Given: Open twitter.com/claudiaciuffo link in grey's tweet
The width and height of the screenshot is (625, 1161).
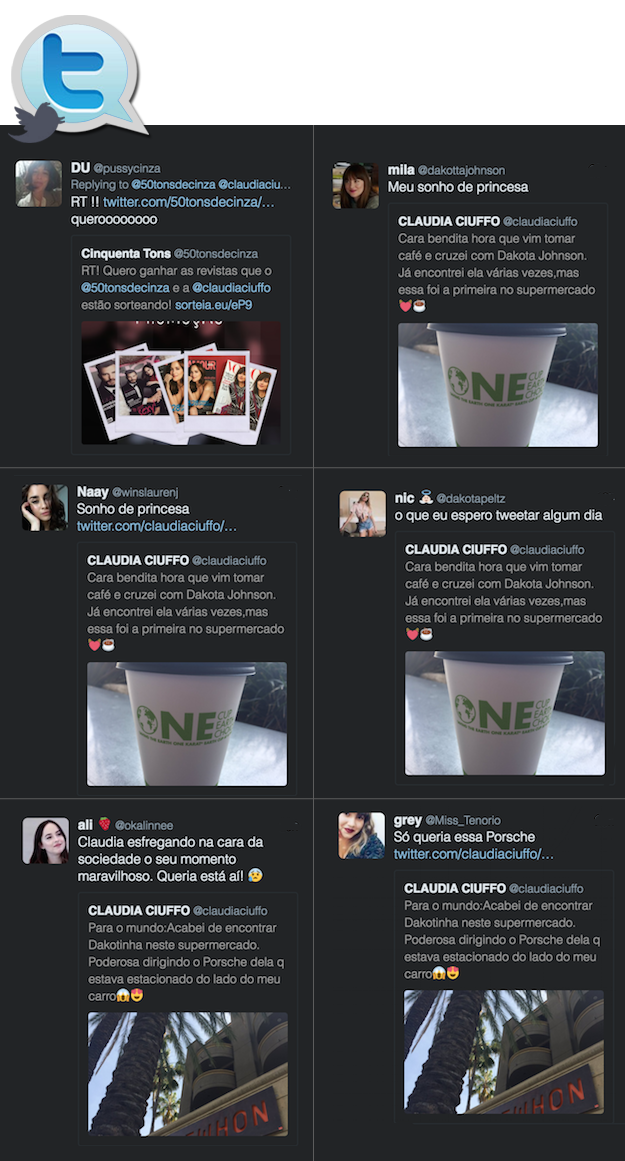Looking at the screenshot, I should pyautogui.click(x=474, y=854).
